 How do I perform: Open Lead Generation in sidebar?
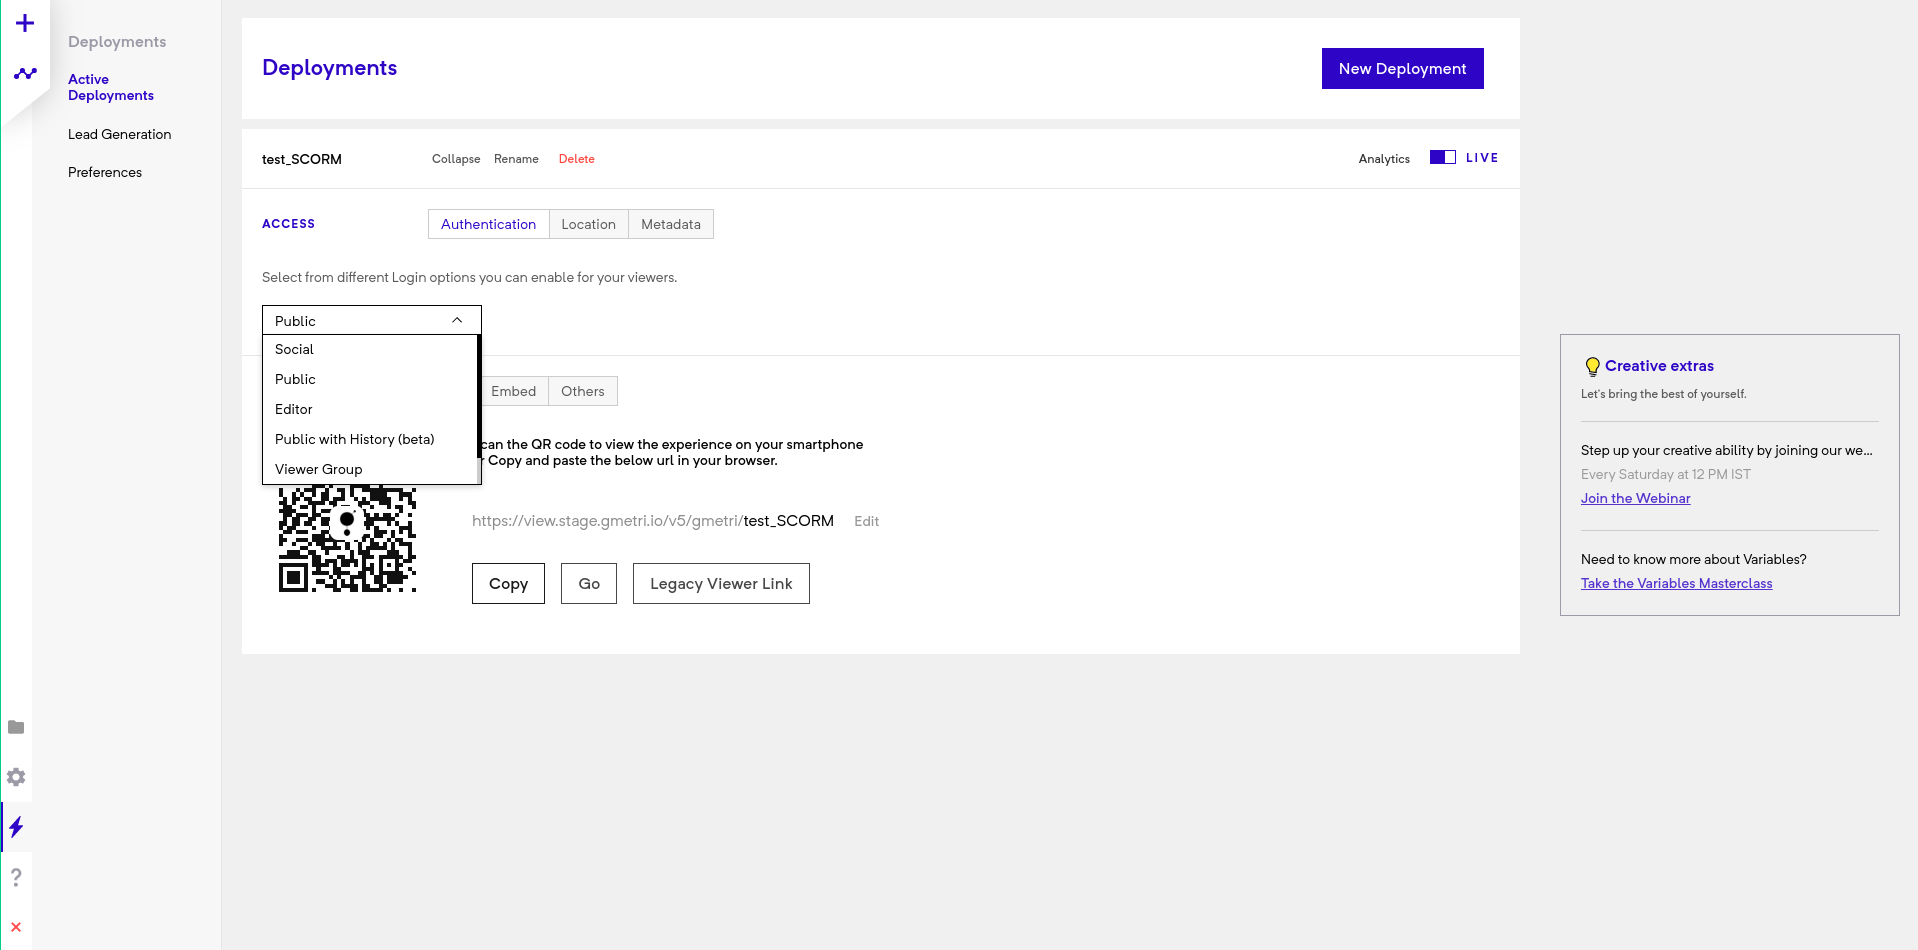tap(119, 134)
